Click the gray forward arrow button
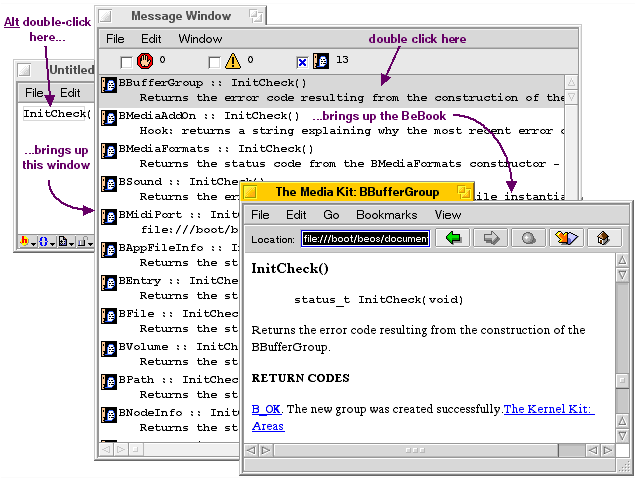The width and height of the screenshot is (636, 482). tap(491, 238)
